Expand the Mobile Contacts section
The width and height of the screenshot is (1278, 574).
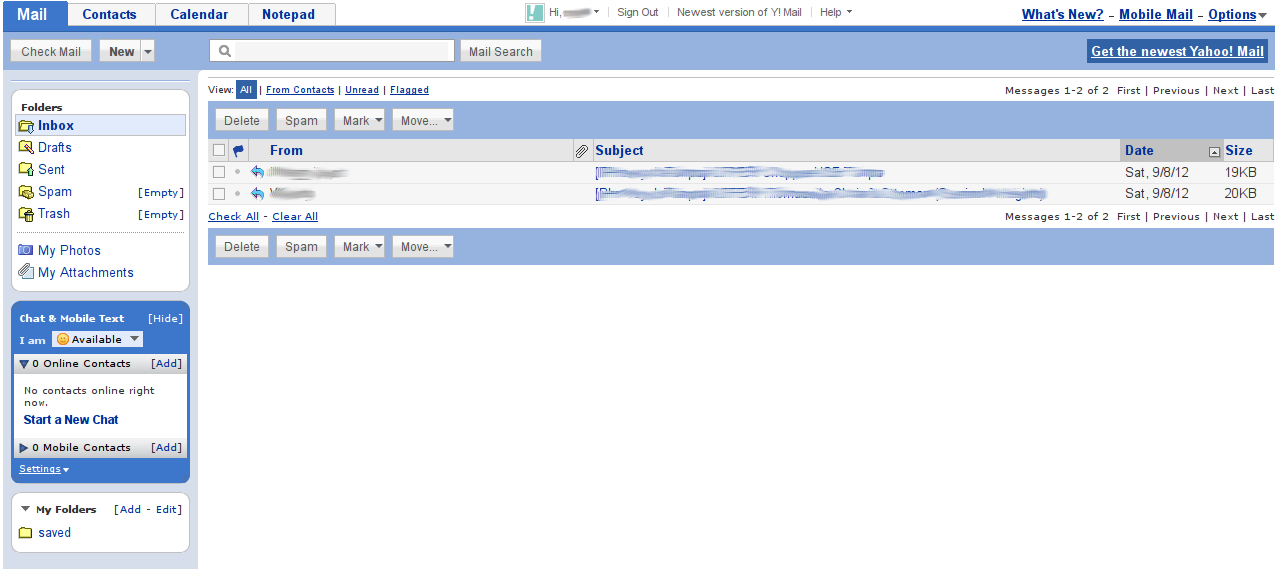24,448
